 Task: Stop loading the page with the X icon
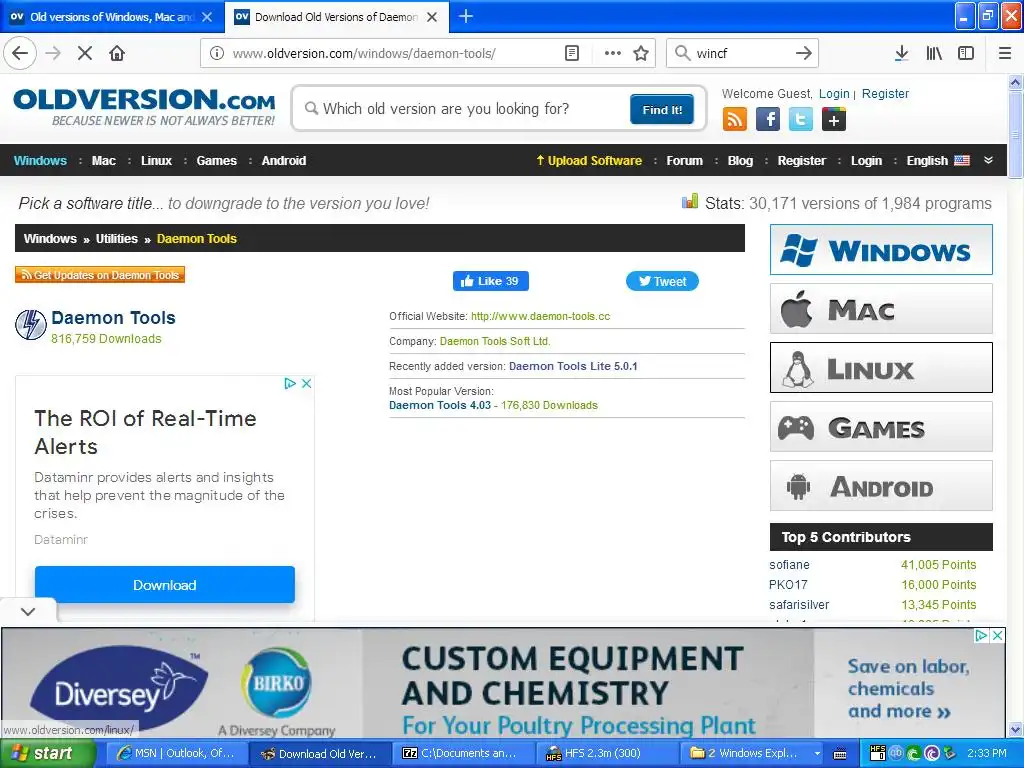click(85, 53)
